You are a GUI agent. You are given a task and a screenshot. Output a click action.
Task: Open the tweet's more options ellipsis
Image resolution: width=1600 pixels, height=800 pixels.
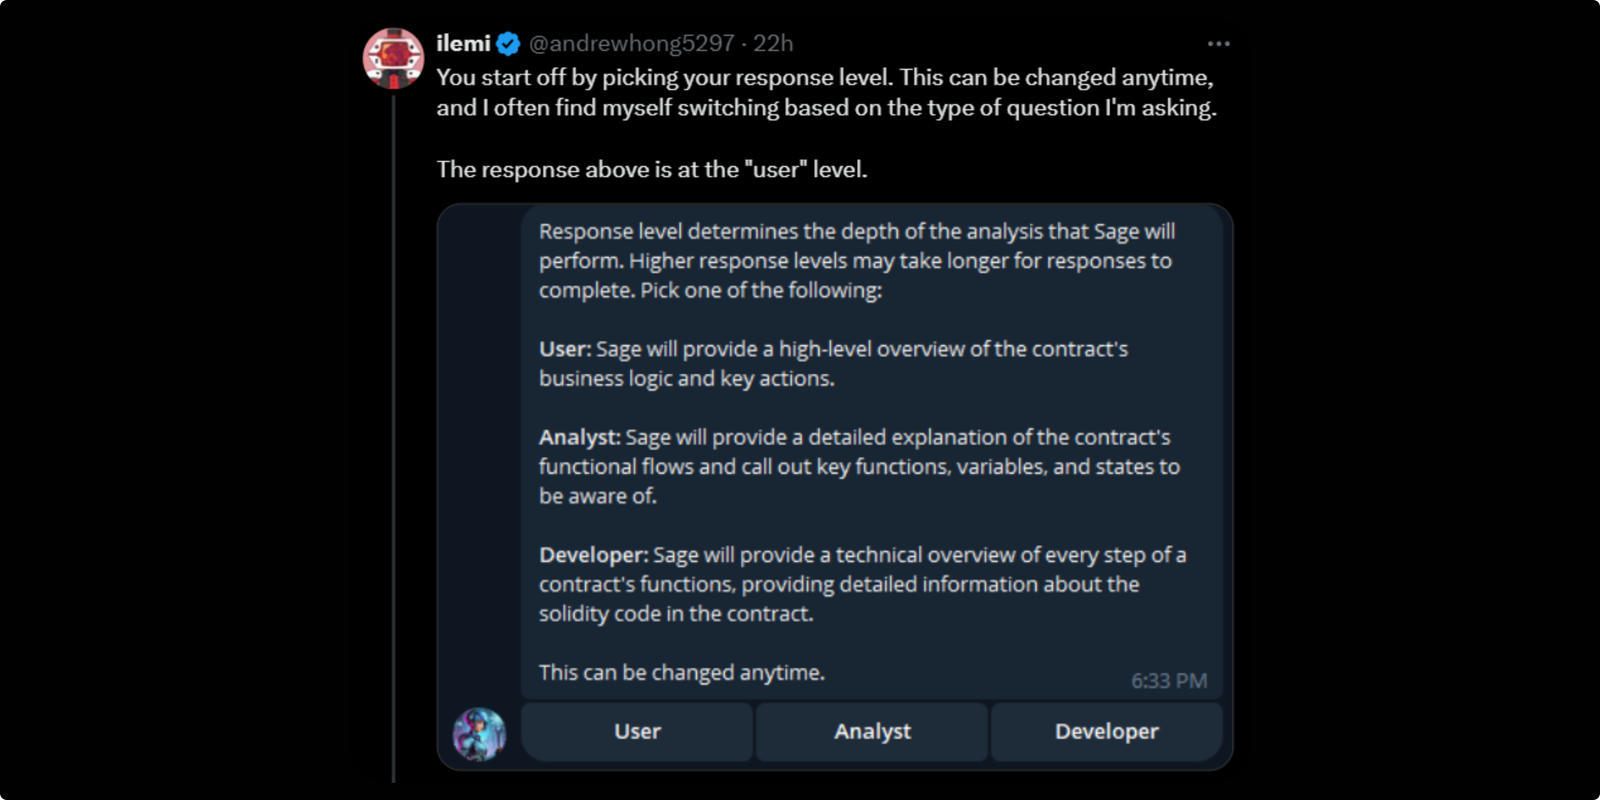pyautogui.click(x=1218, y=44)
